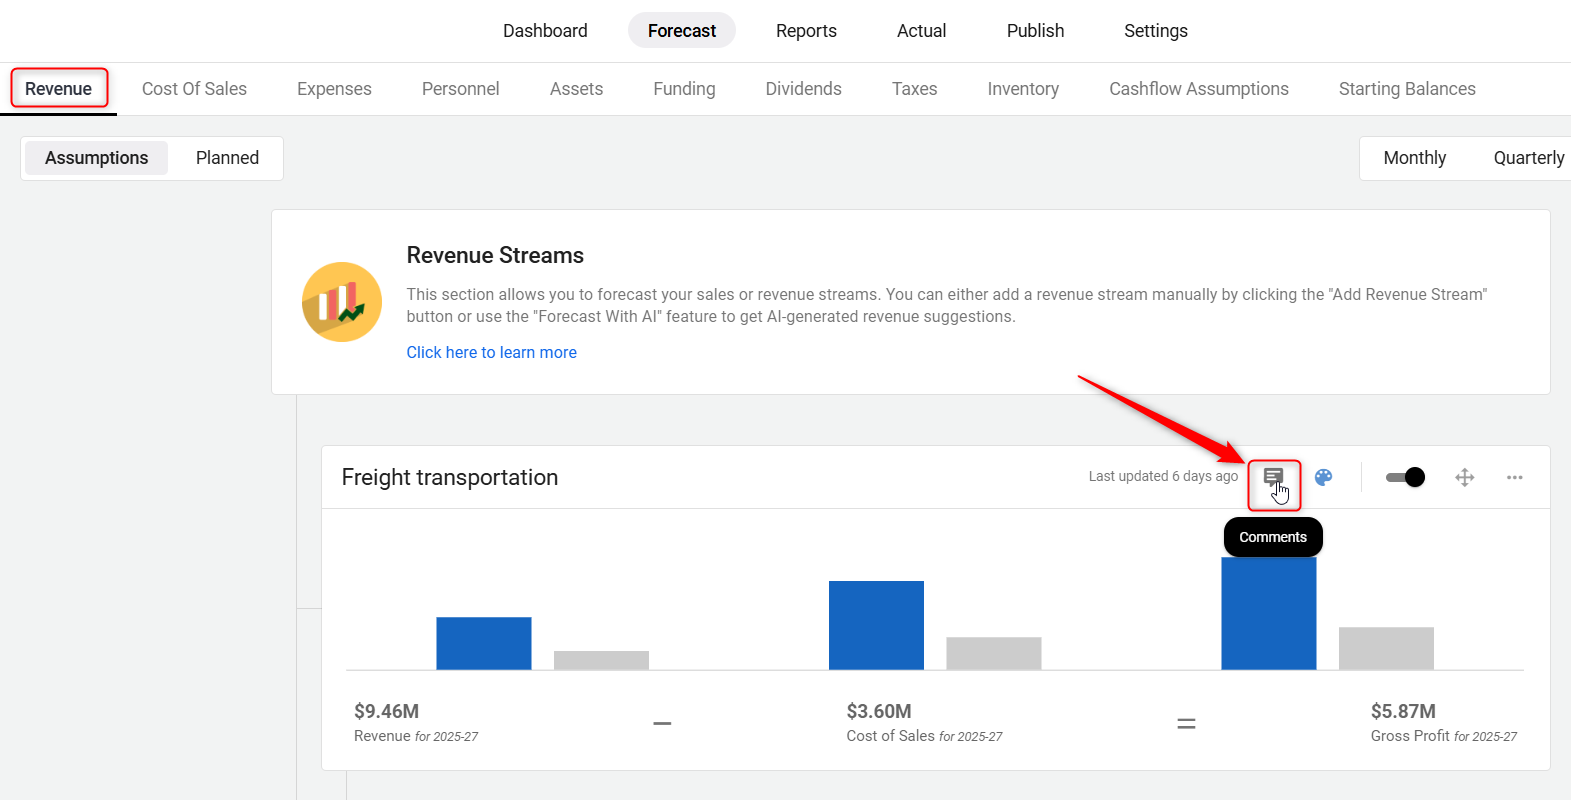Image resolution: width=1571 pixels, height=800 pixels.
Task: Switch to the Cost Of Sales tab
Action: click(194, 89)
